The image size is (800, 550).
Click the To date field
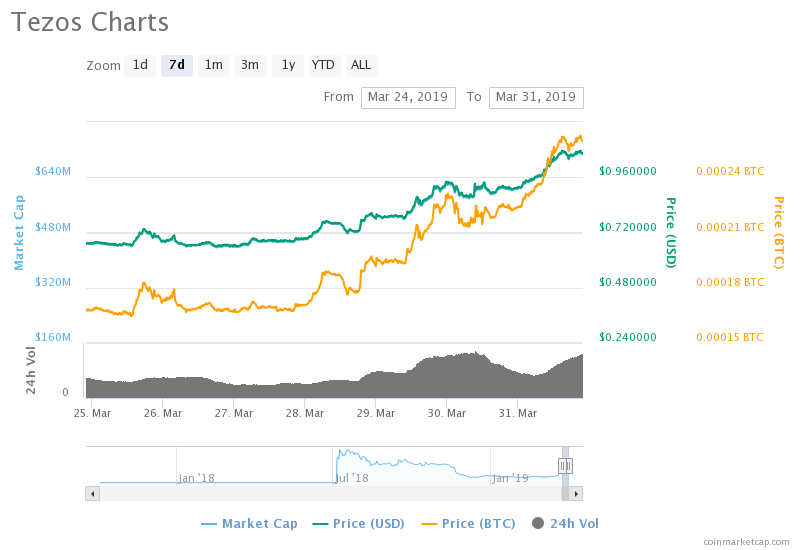tap(536, 97)
